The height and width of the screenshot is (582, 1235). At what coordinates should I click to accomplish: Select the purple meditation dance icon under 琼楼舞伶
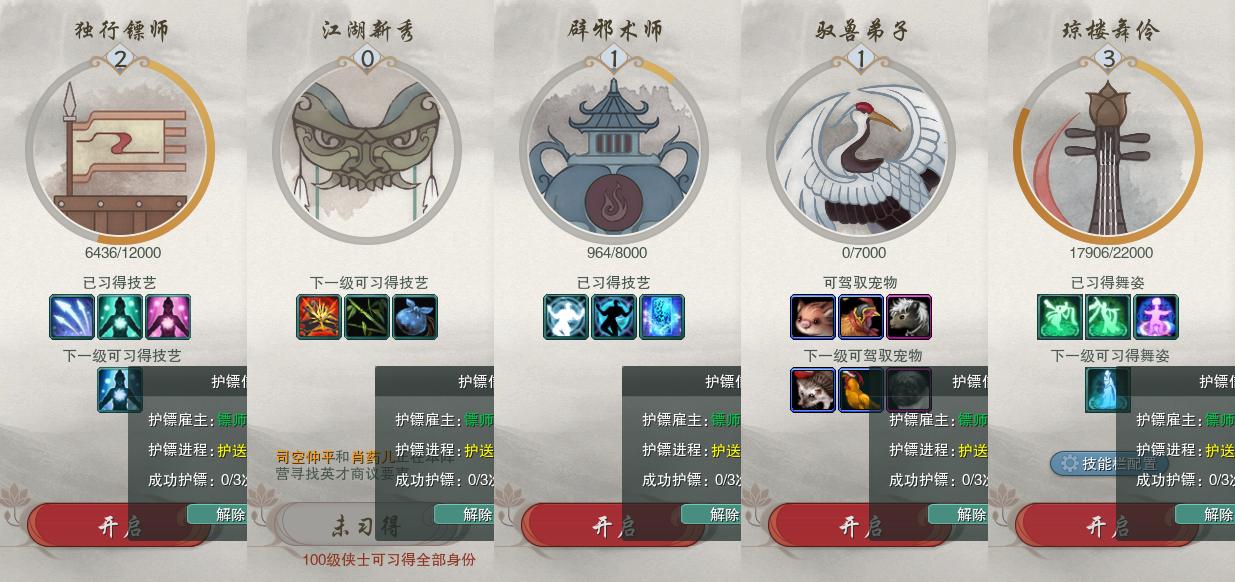click(x=1156, y=317)
